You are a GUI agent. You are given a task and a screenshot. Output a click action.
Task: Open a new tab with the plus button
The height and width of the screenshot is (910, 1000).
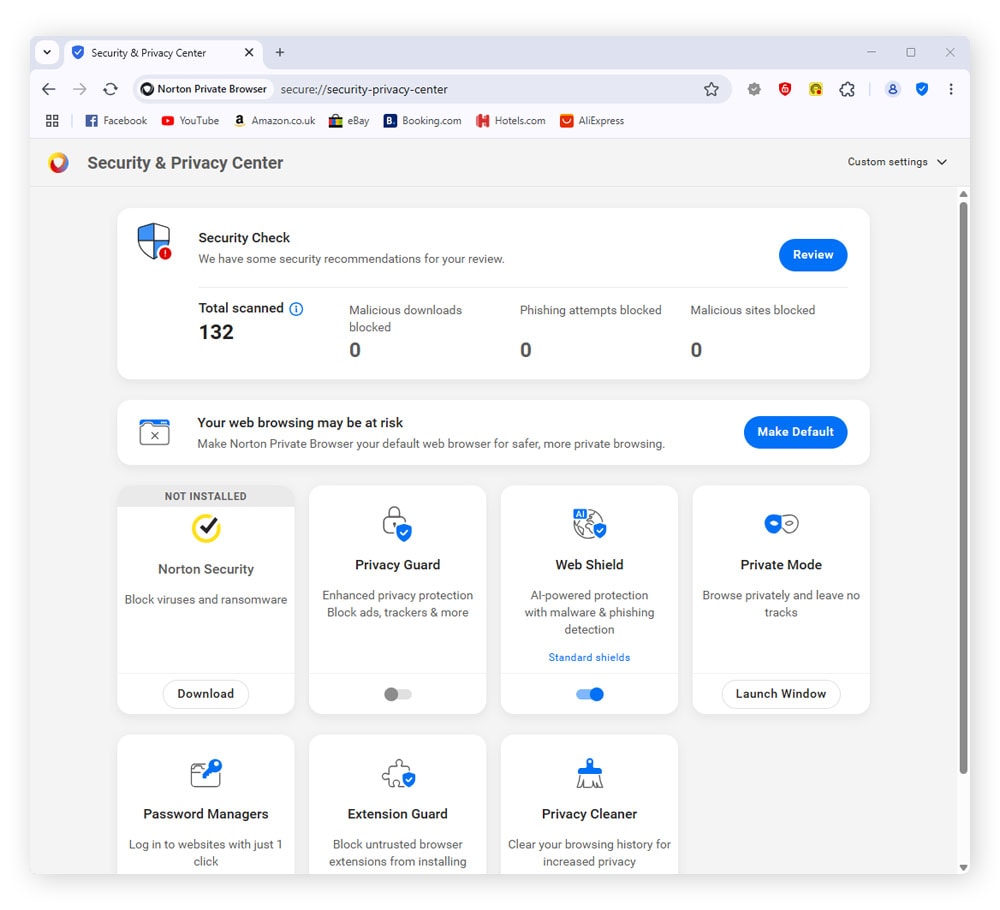280,52
